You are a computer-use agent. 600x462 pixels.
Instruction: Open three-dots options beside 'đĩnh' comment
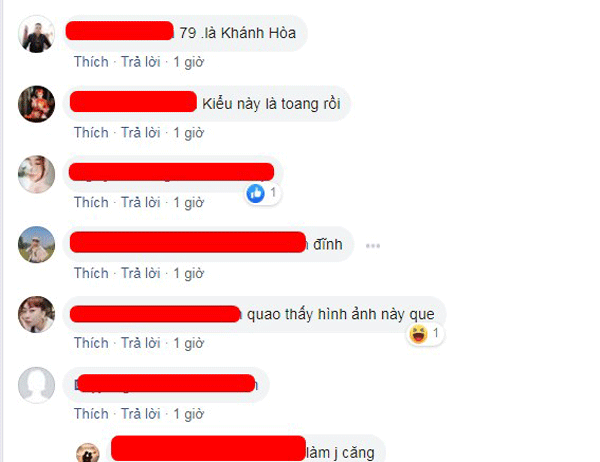tap(373, 246)
